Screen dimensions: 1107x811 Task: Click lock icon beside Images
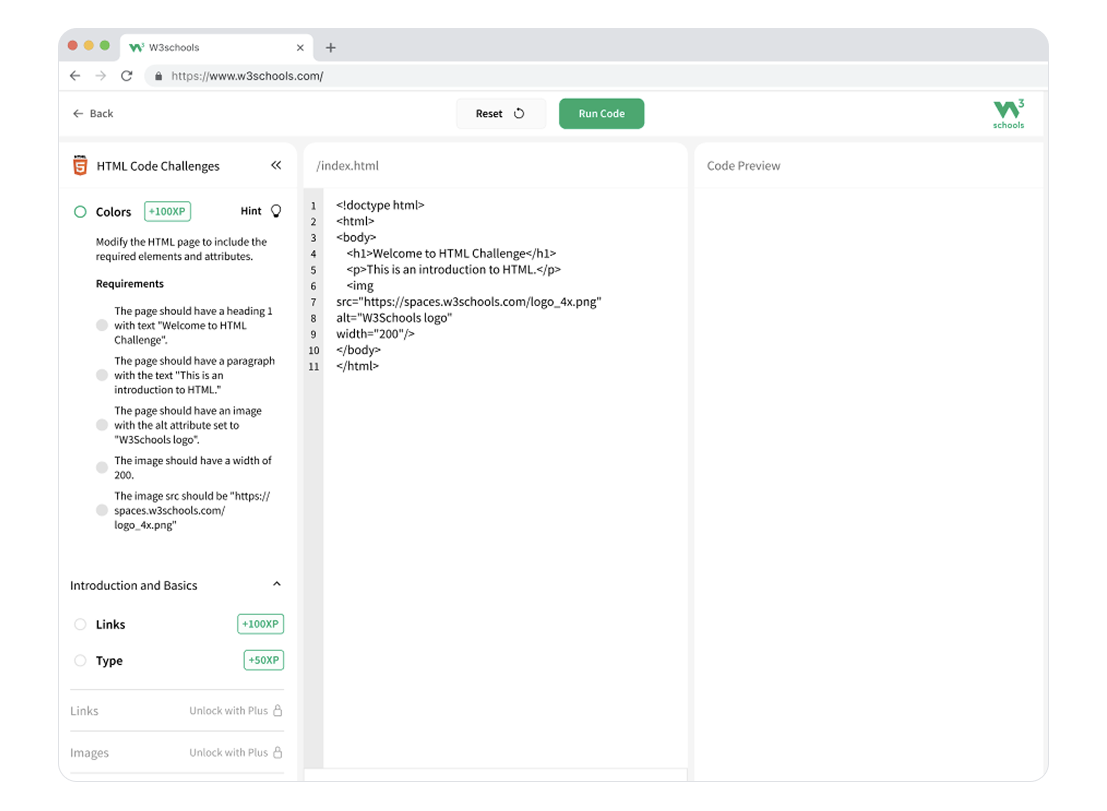[x=278, y=753]
